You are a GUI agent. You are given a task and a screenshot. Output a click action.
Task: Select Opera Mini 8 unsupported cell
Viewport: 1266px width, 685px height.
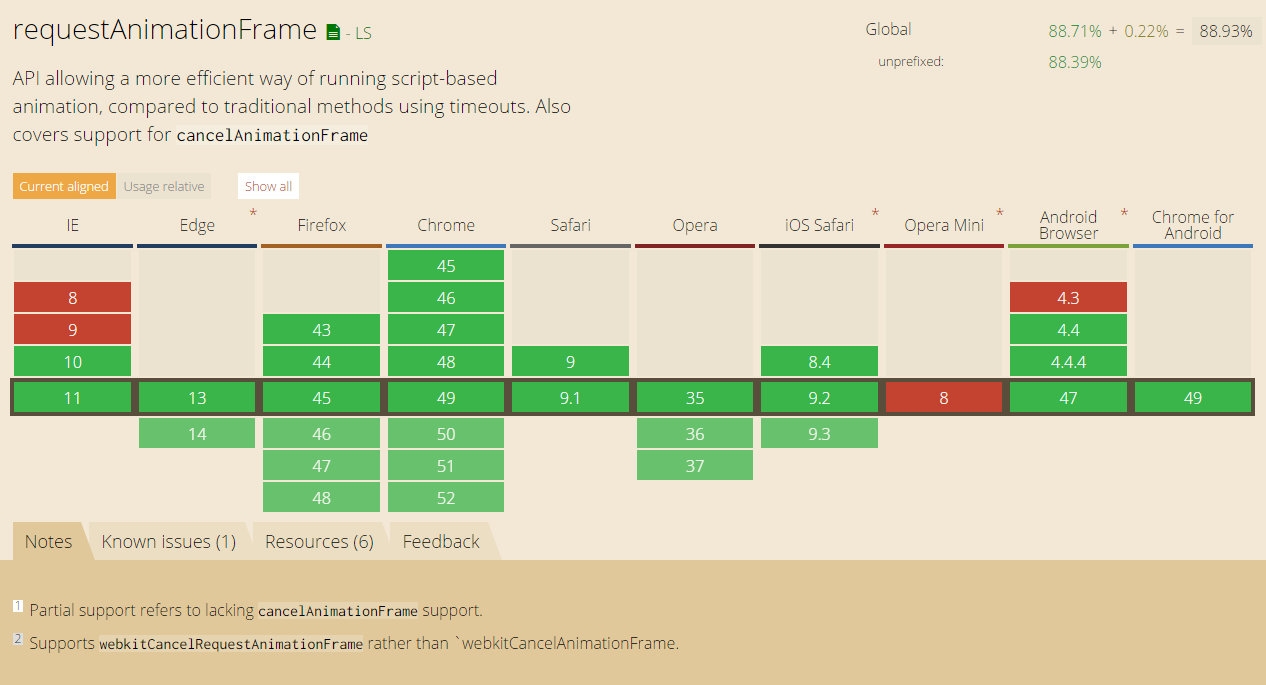944,398
